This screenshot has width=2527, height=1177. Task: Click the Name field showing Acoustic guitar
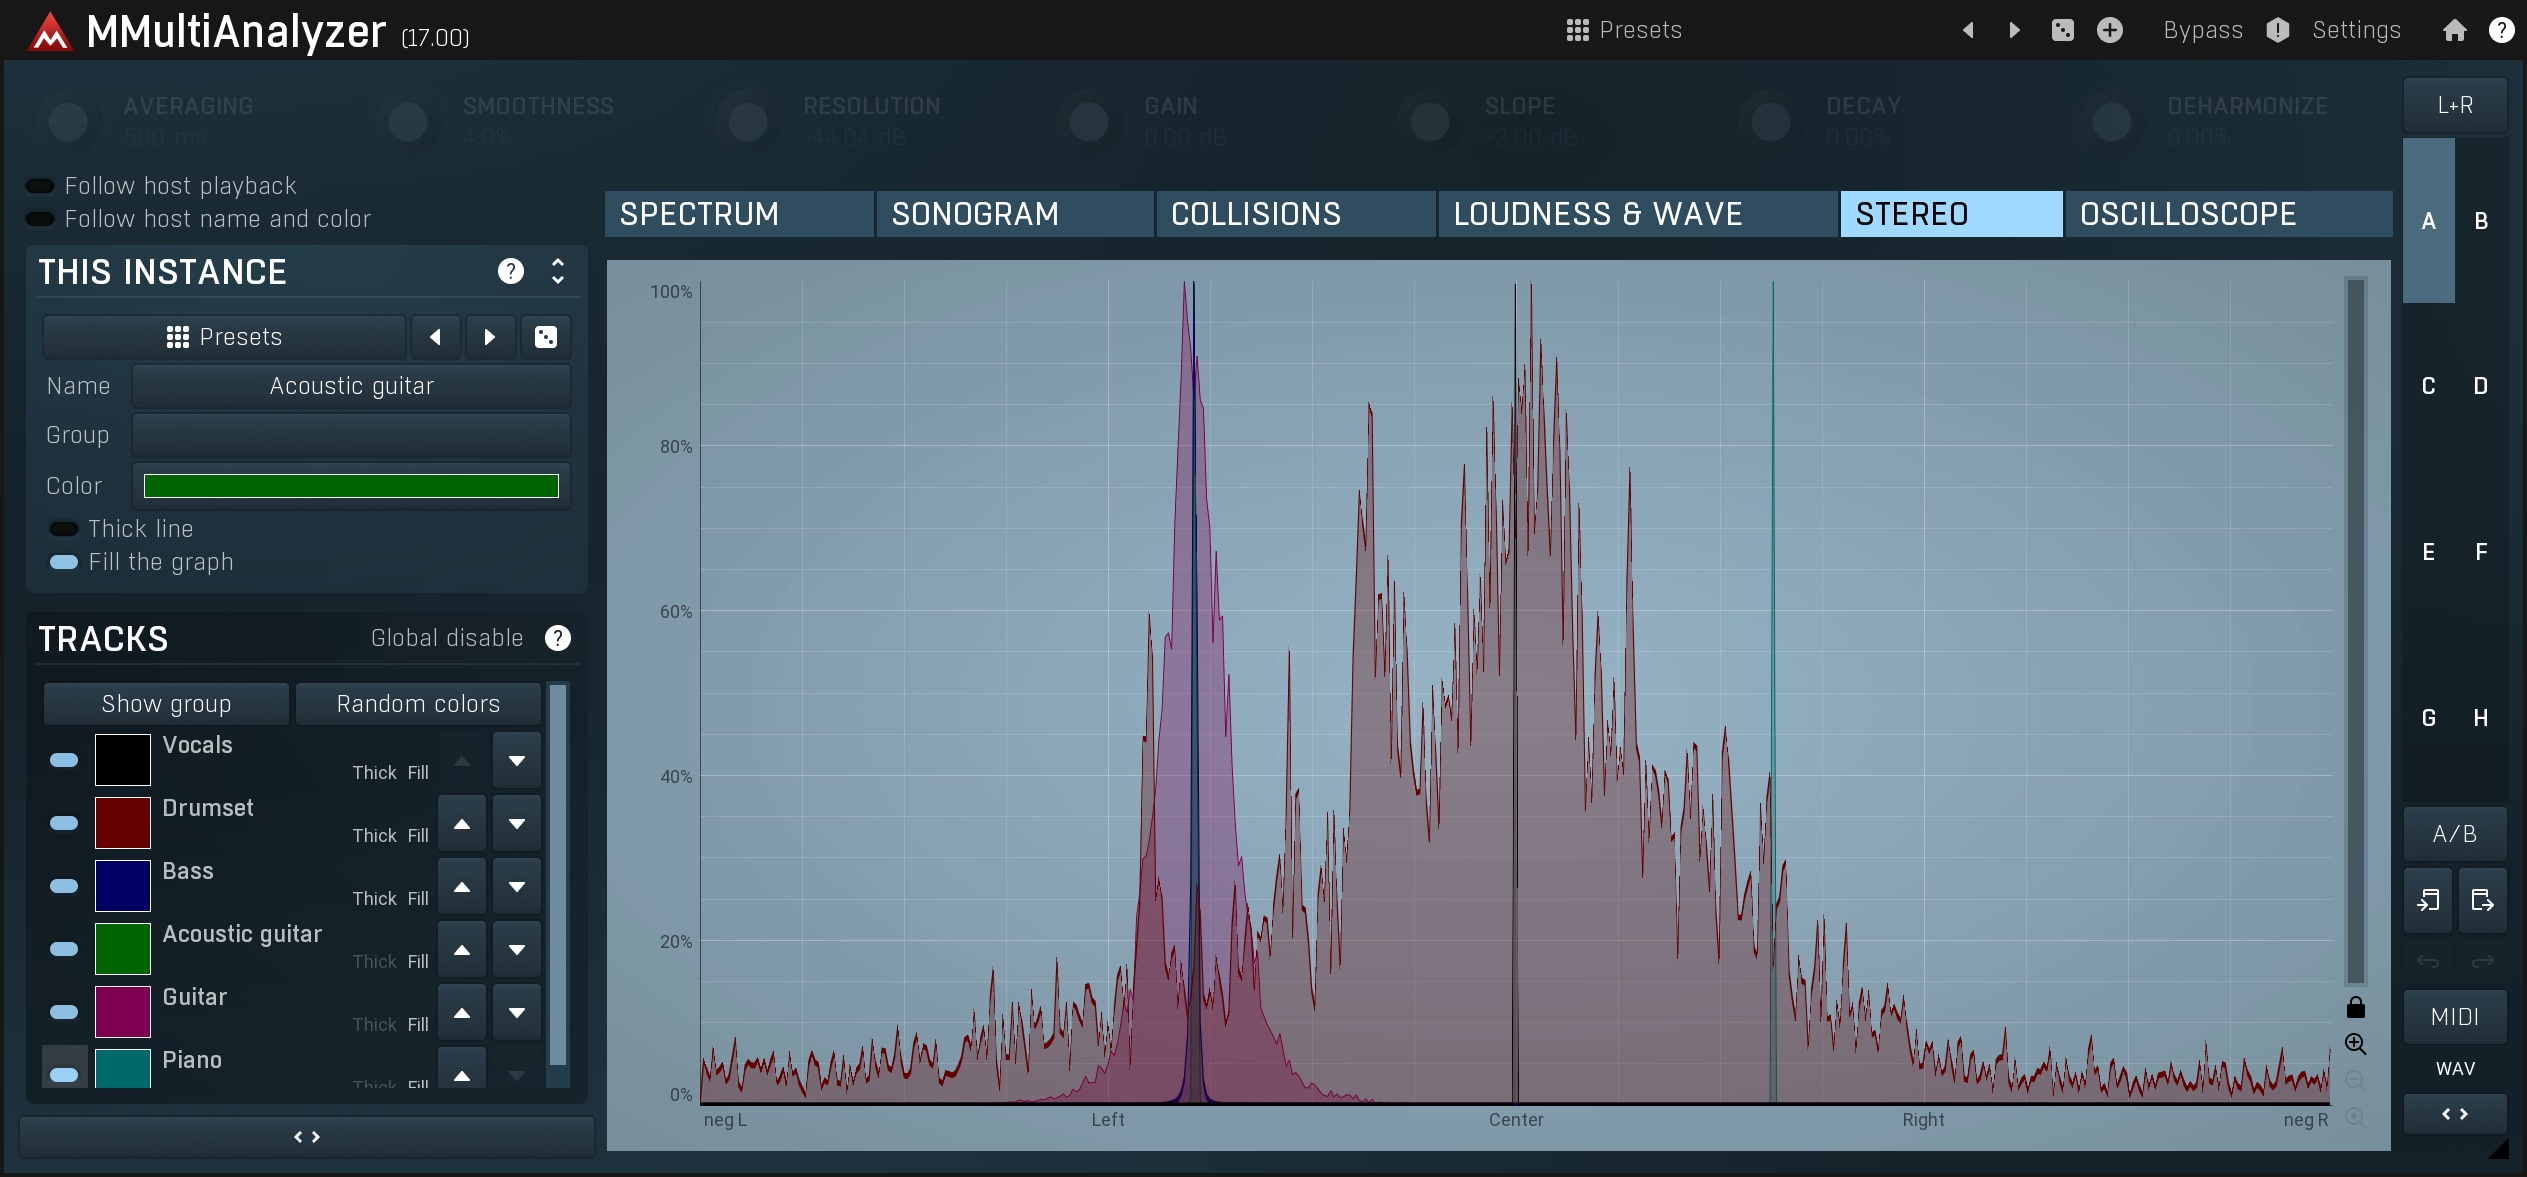[351, 386]
